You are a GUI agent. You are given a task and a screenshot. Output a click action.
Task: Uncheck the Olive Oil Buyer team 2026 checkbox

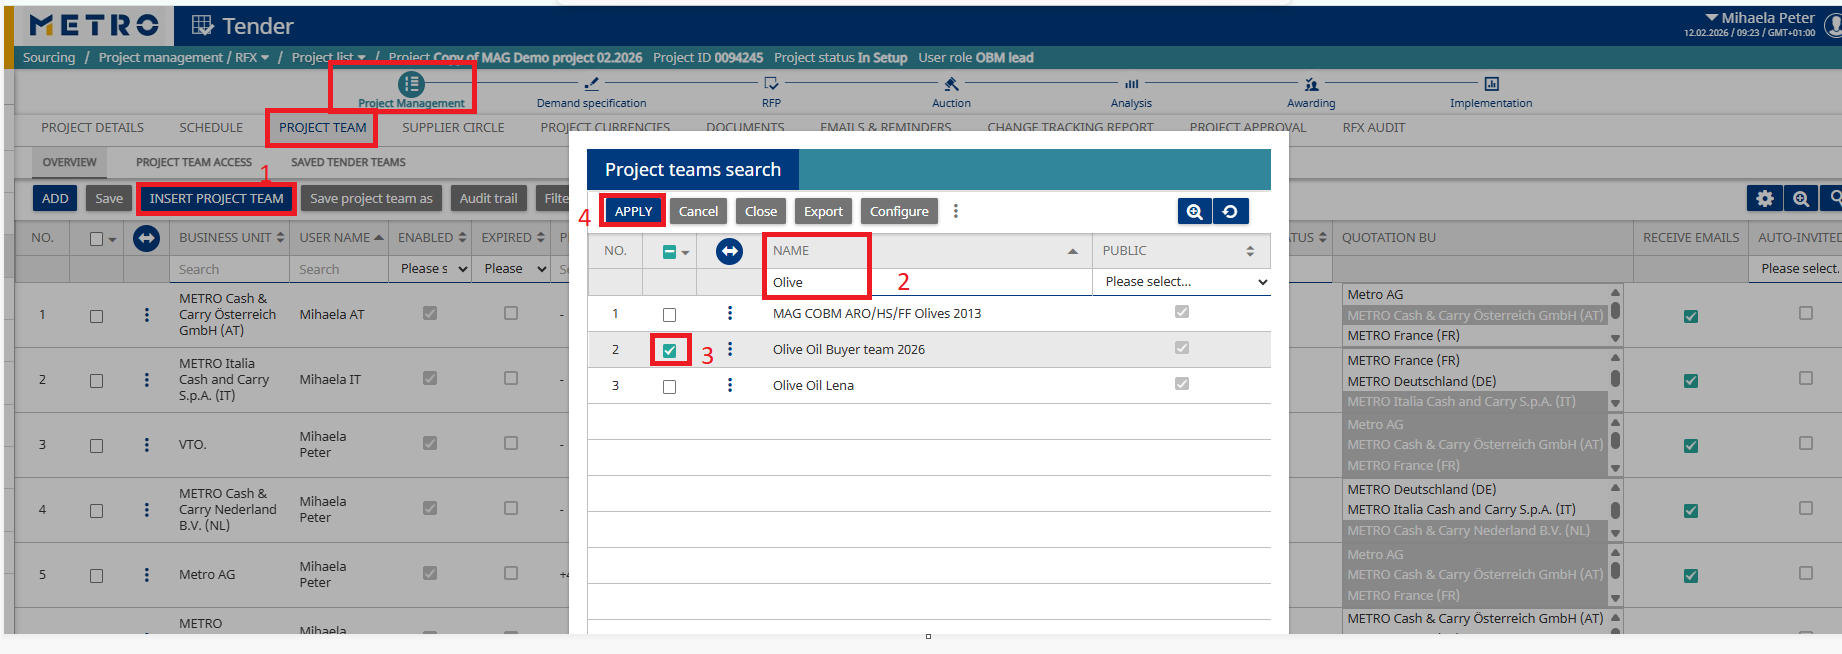[669, 351]
